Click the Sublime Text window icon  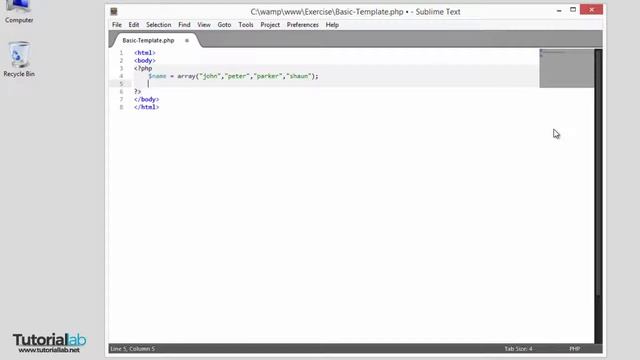tap(114, 11)
